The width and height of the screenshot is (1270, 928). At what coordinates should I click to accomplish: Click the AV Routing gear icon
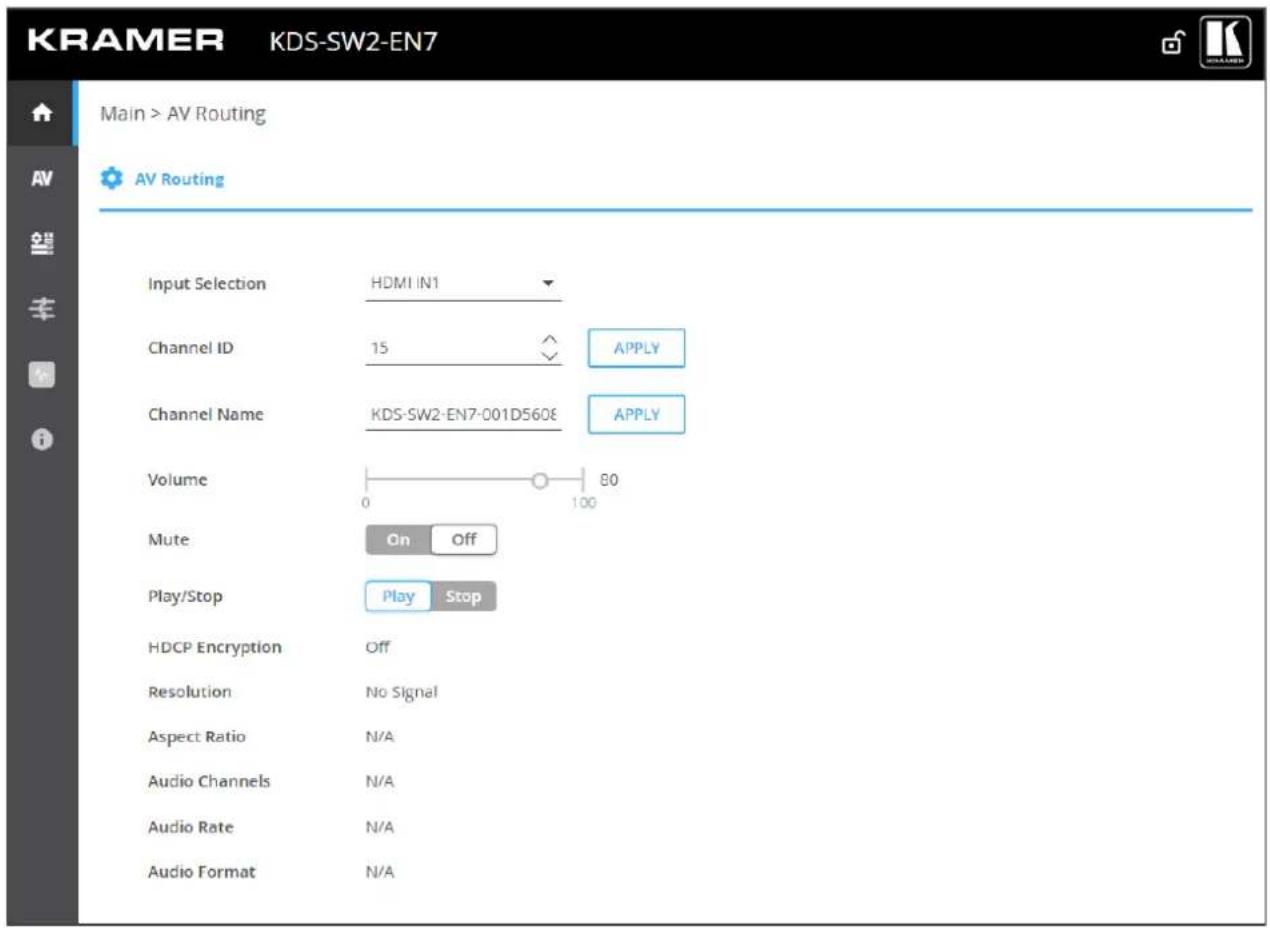click(x=110, y=180)
